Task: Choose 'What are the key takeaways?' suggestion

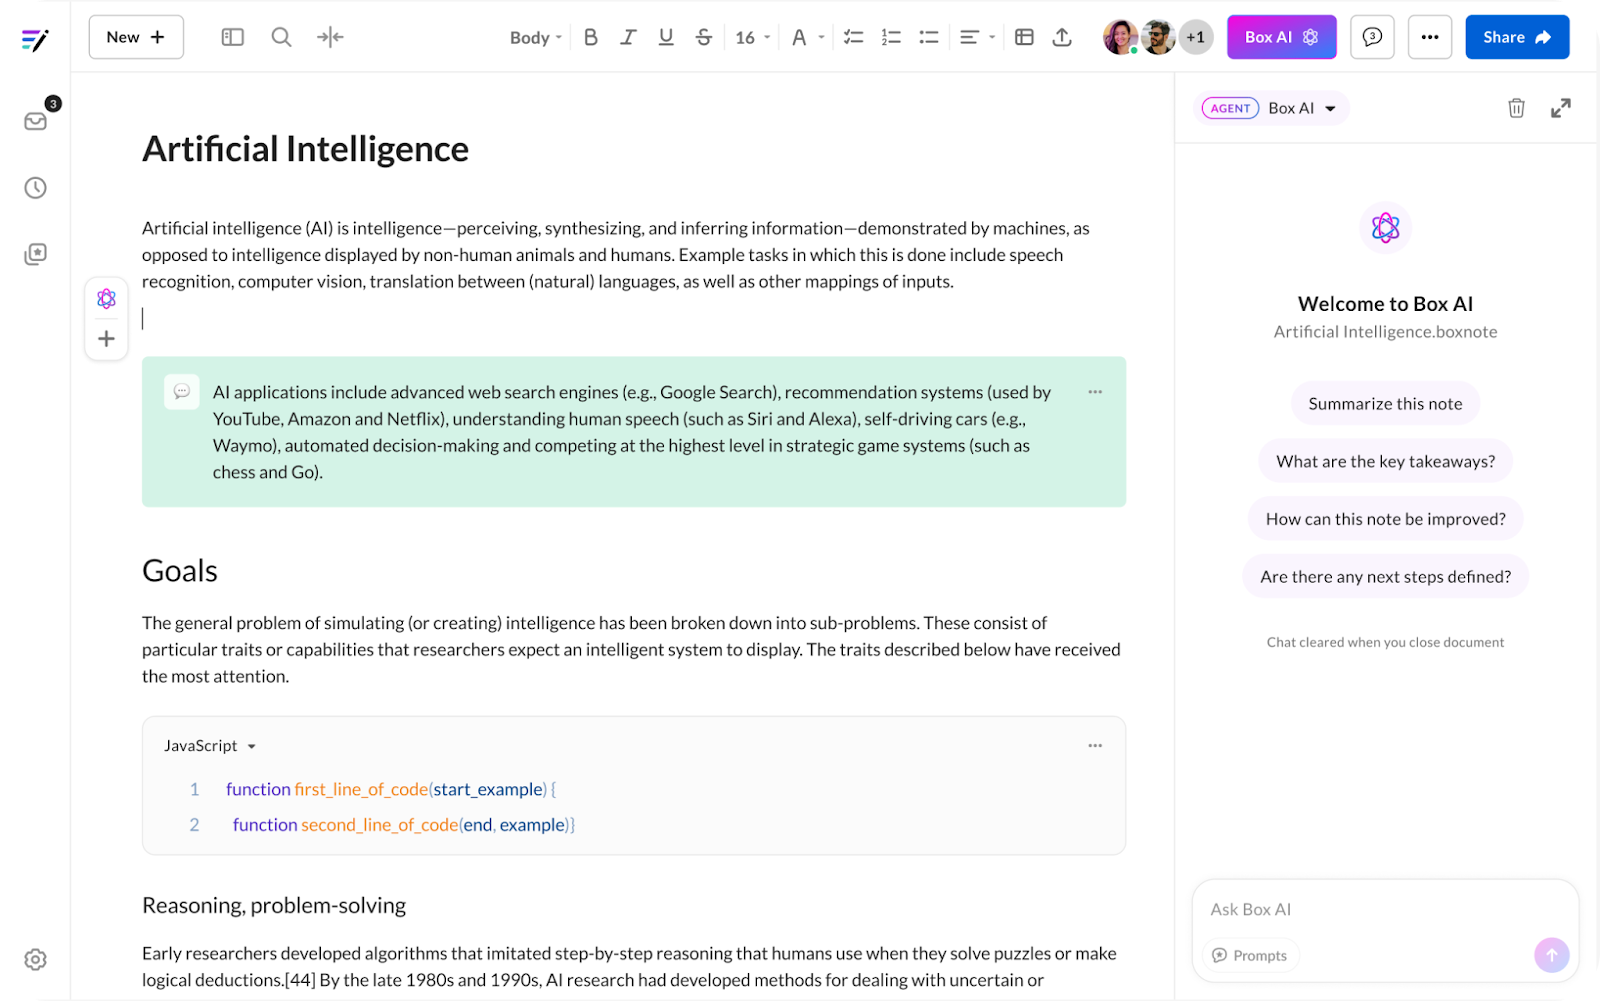Action: tap(1385, 461)
